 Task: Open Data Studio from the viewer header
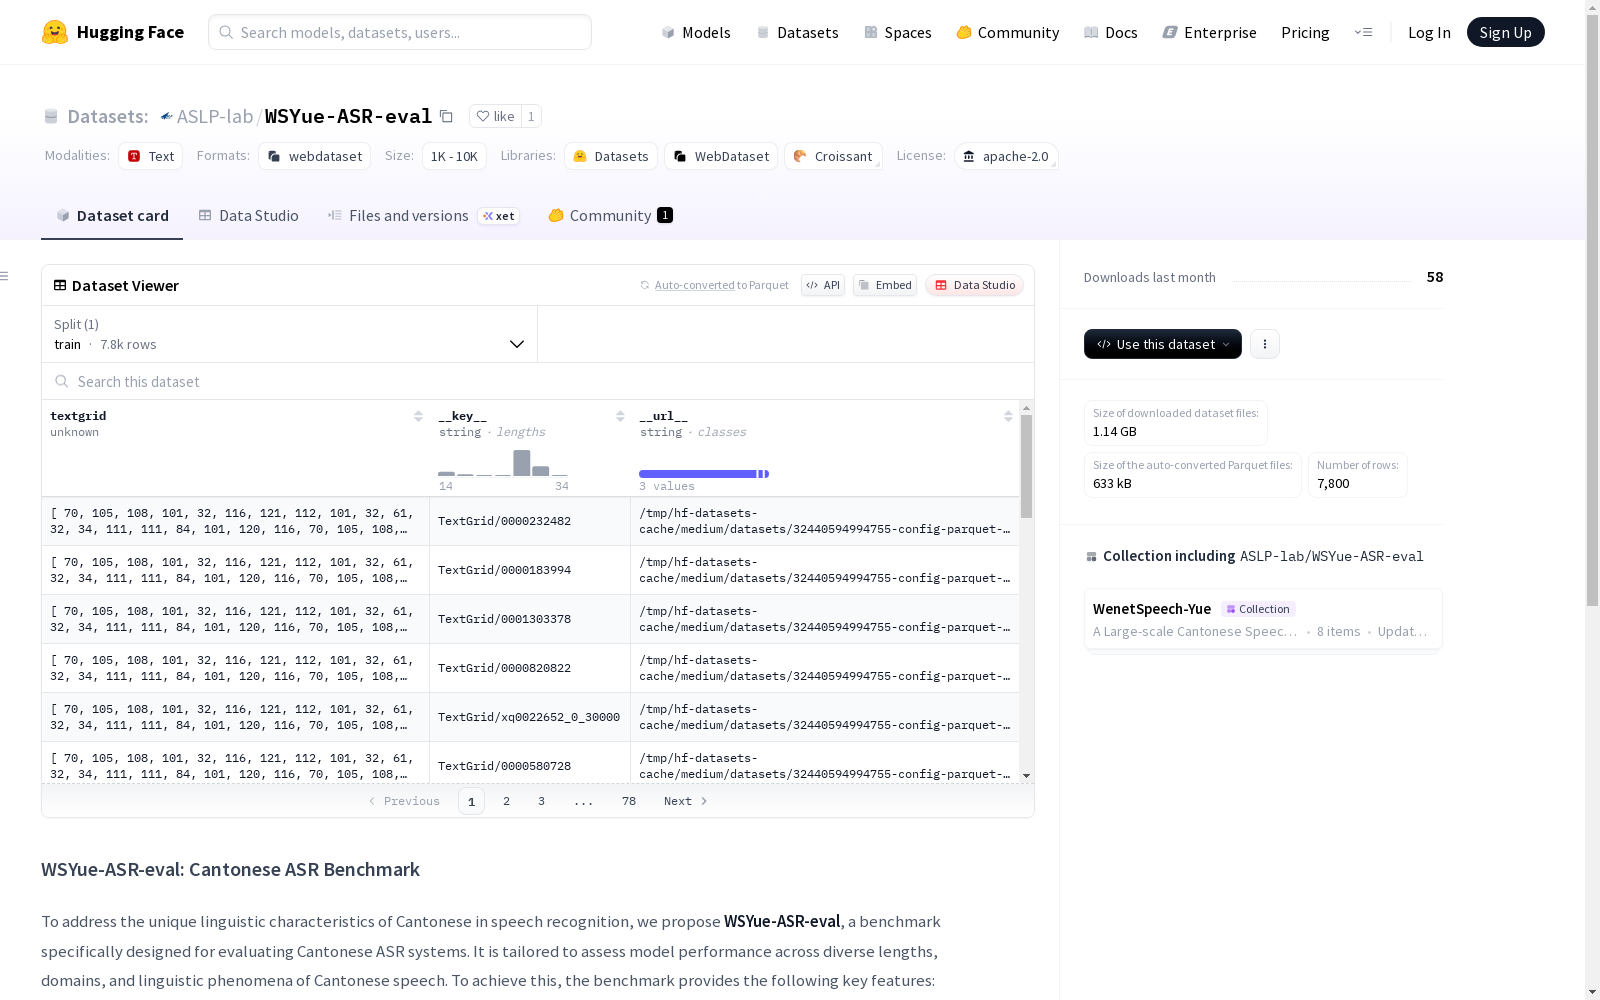pos(975,285)
